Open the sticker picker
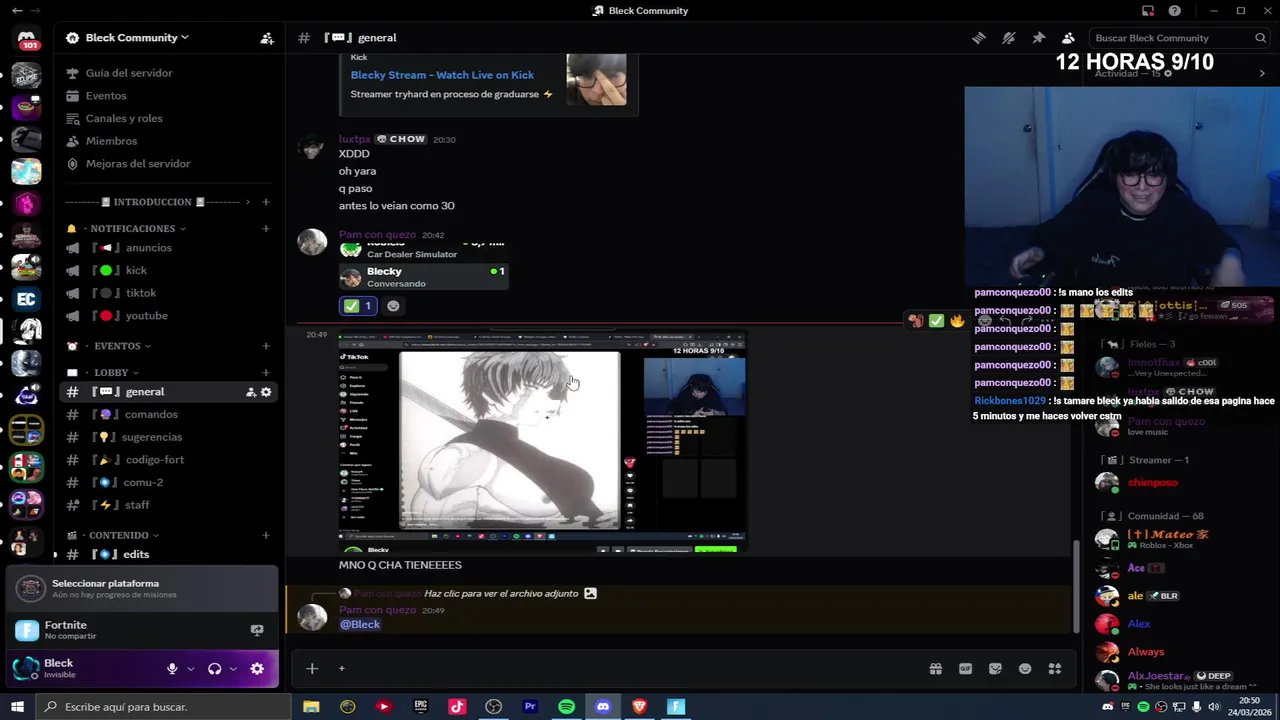 [x=995, y=669]
